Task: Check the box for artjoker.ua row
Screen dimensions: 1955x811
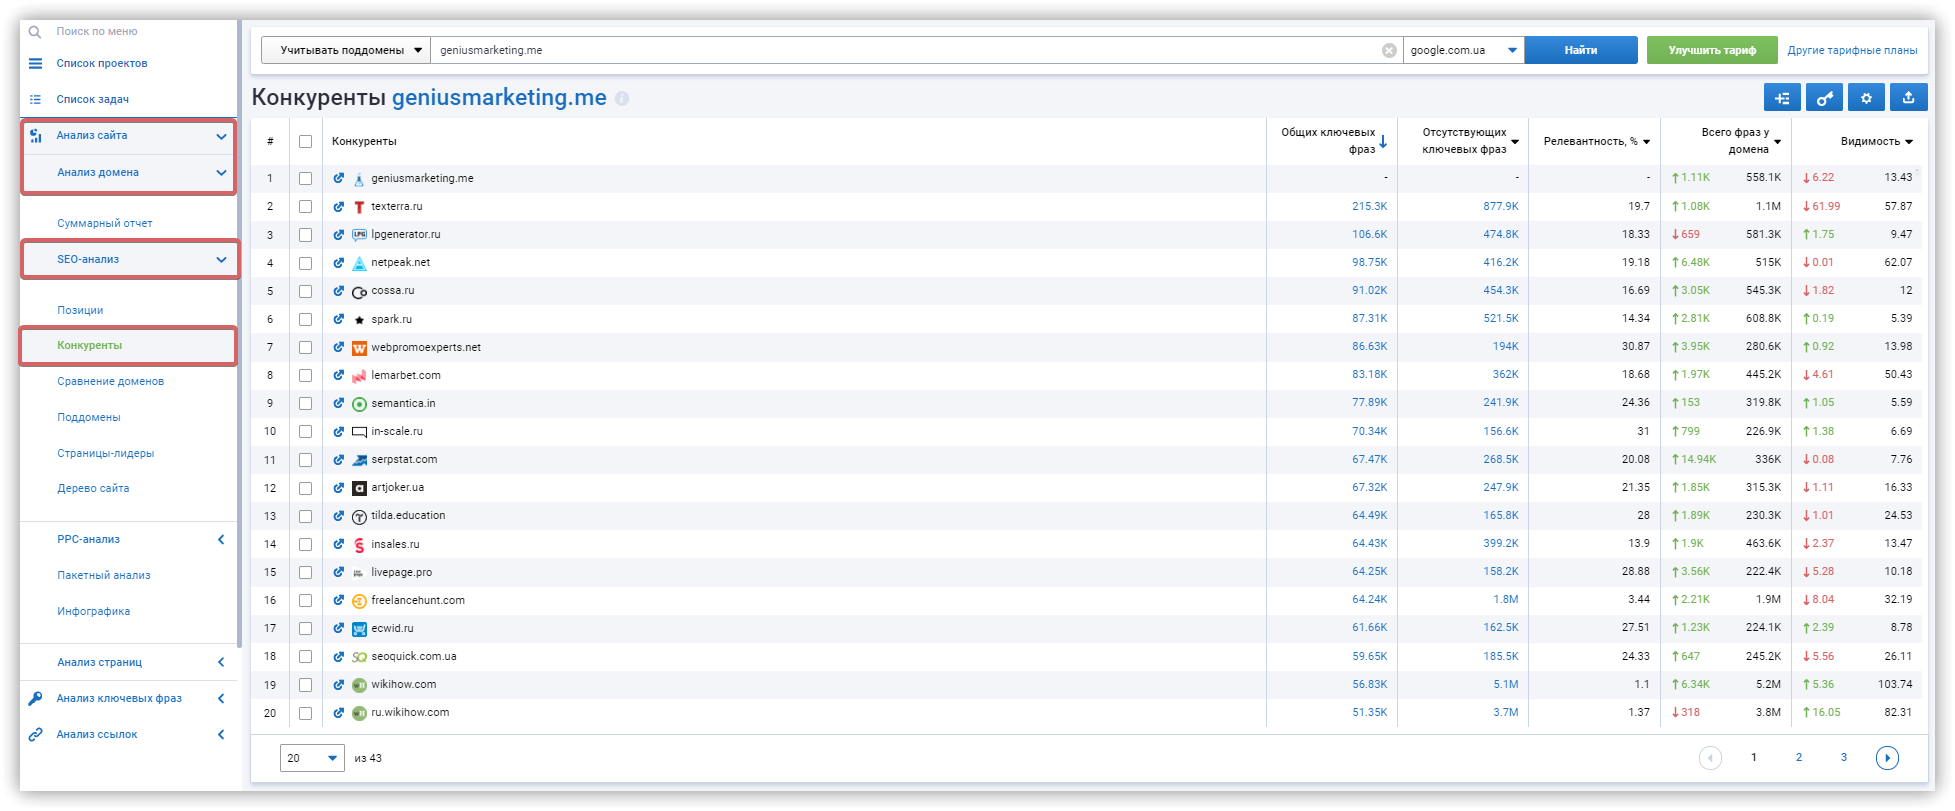Action: [x=305, y=488]
